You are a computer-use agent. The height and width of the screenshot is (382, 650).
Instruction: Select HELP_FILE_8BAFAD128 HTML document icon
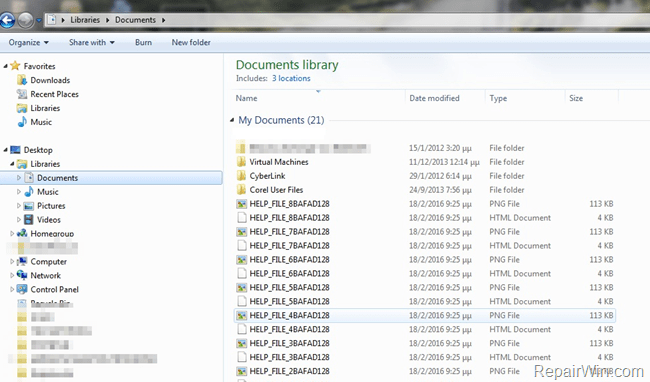(x=241, y=218)
